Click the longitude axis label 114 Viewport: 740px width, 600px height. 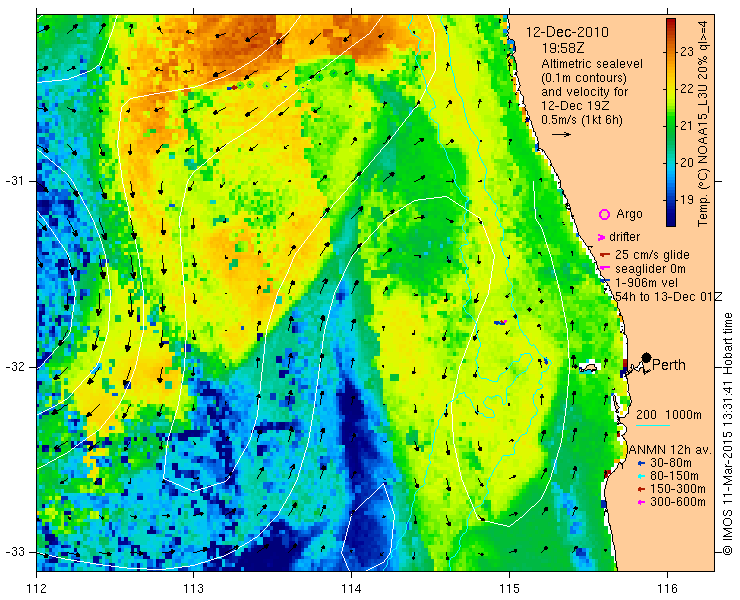[x=351, y=589]
